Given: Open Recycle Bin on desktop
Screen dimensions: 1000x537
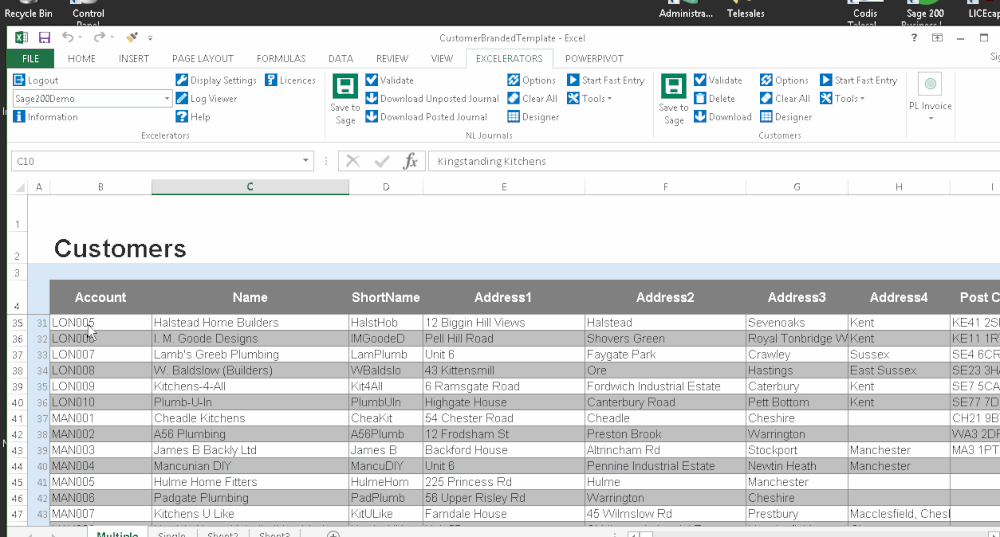Looking at the screenshot, I should [29, 10].
